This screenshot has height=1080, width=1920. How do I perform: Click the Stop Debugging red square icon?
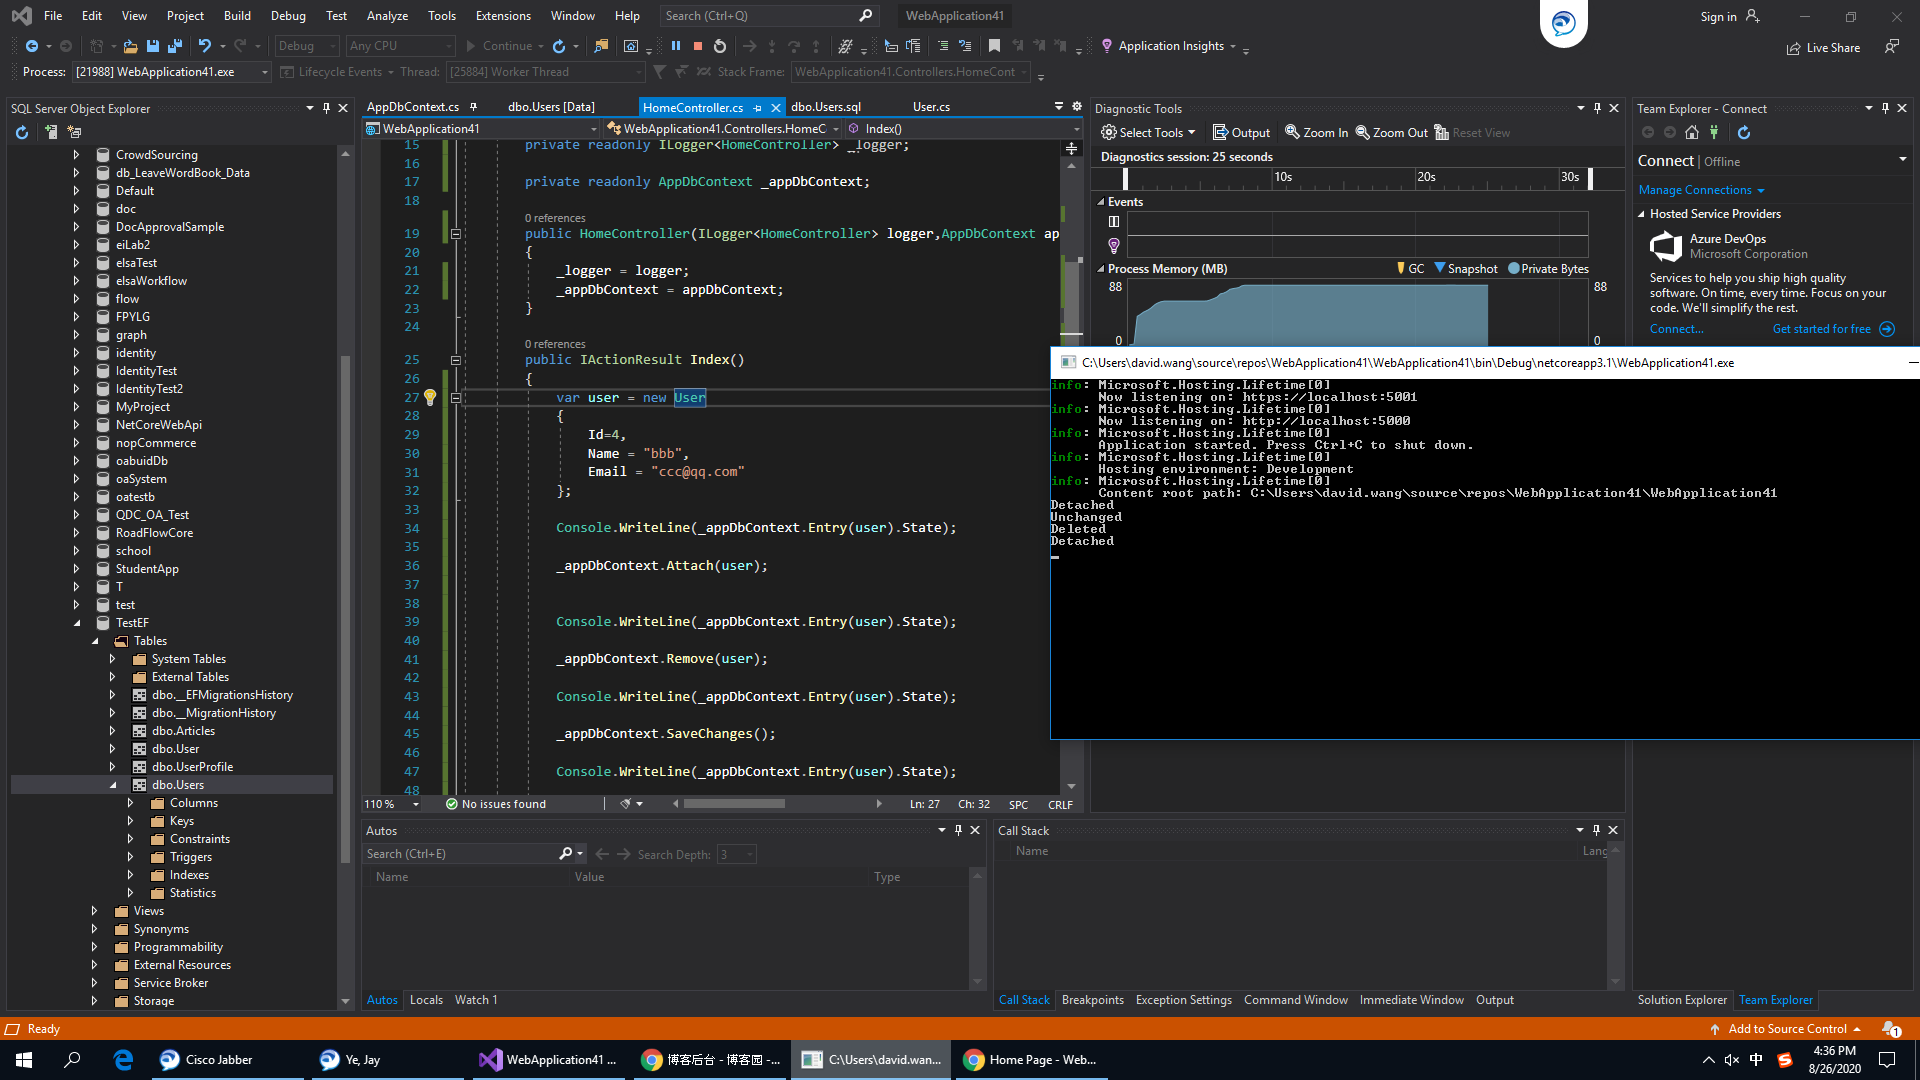point(698,46)
